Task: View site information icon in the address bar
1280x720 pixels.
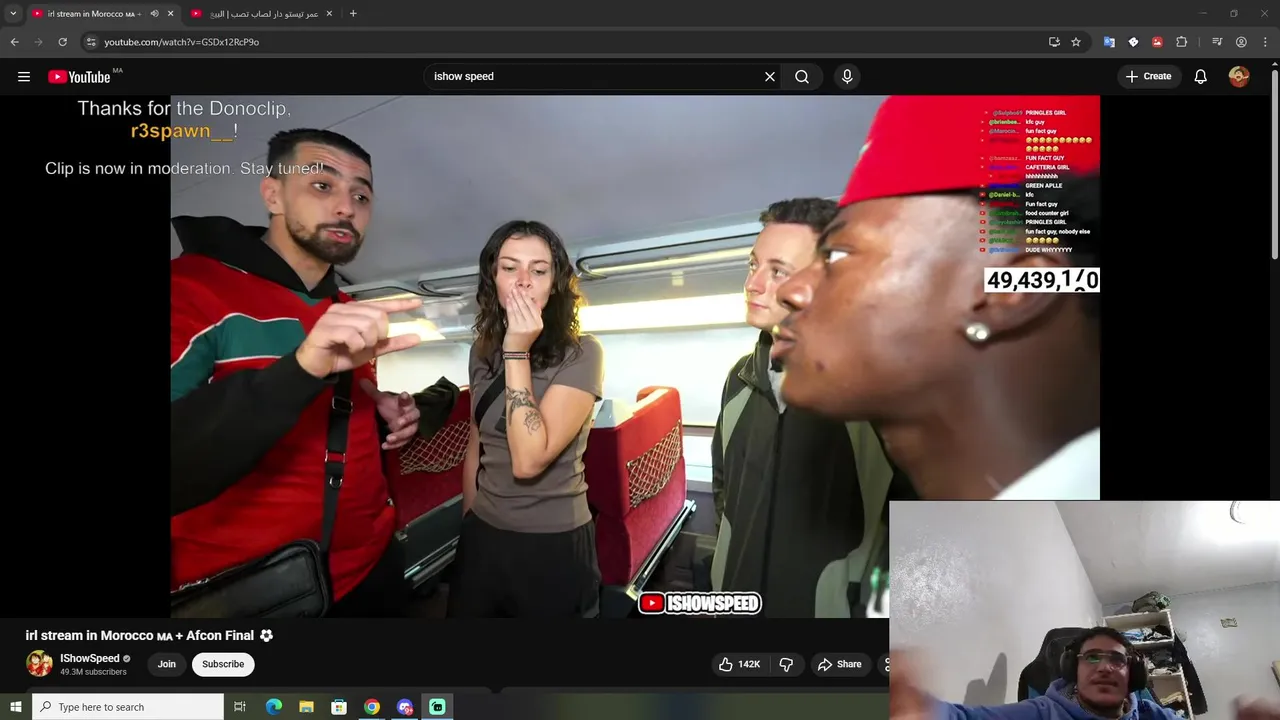Action: click(91, 42)
